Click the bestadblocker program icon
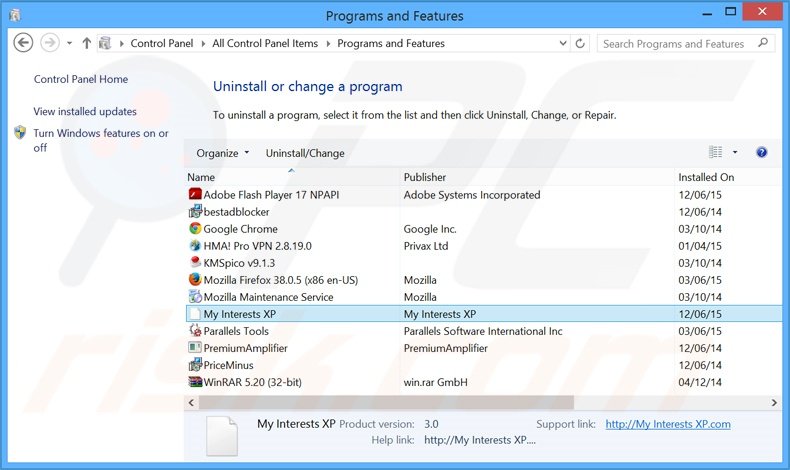This screenshot has width=790, height=470. click(x=195, y=212)
